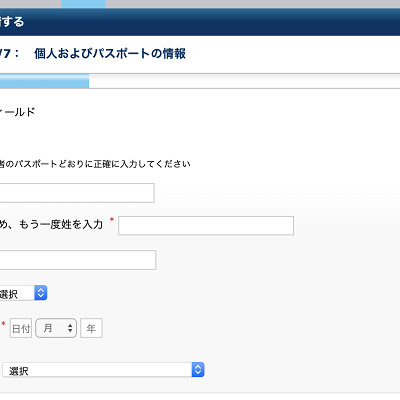Focus the 日付 day input field
400x400 pixels.
(21, 328)
